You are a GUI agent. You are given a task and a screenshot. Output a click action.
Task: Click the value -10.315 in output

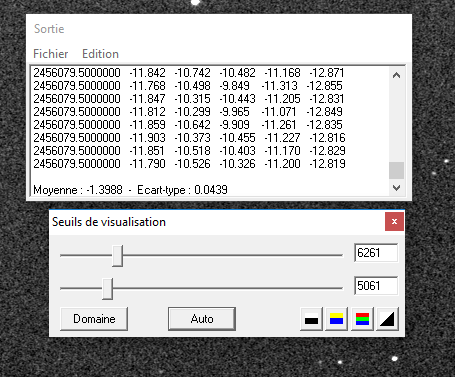point(192,99)
